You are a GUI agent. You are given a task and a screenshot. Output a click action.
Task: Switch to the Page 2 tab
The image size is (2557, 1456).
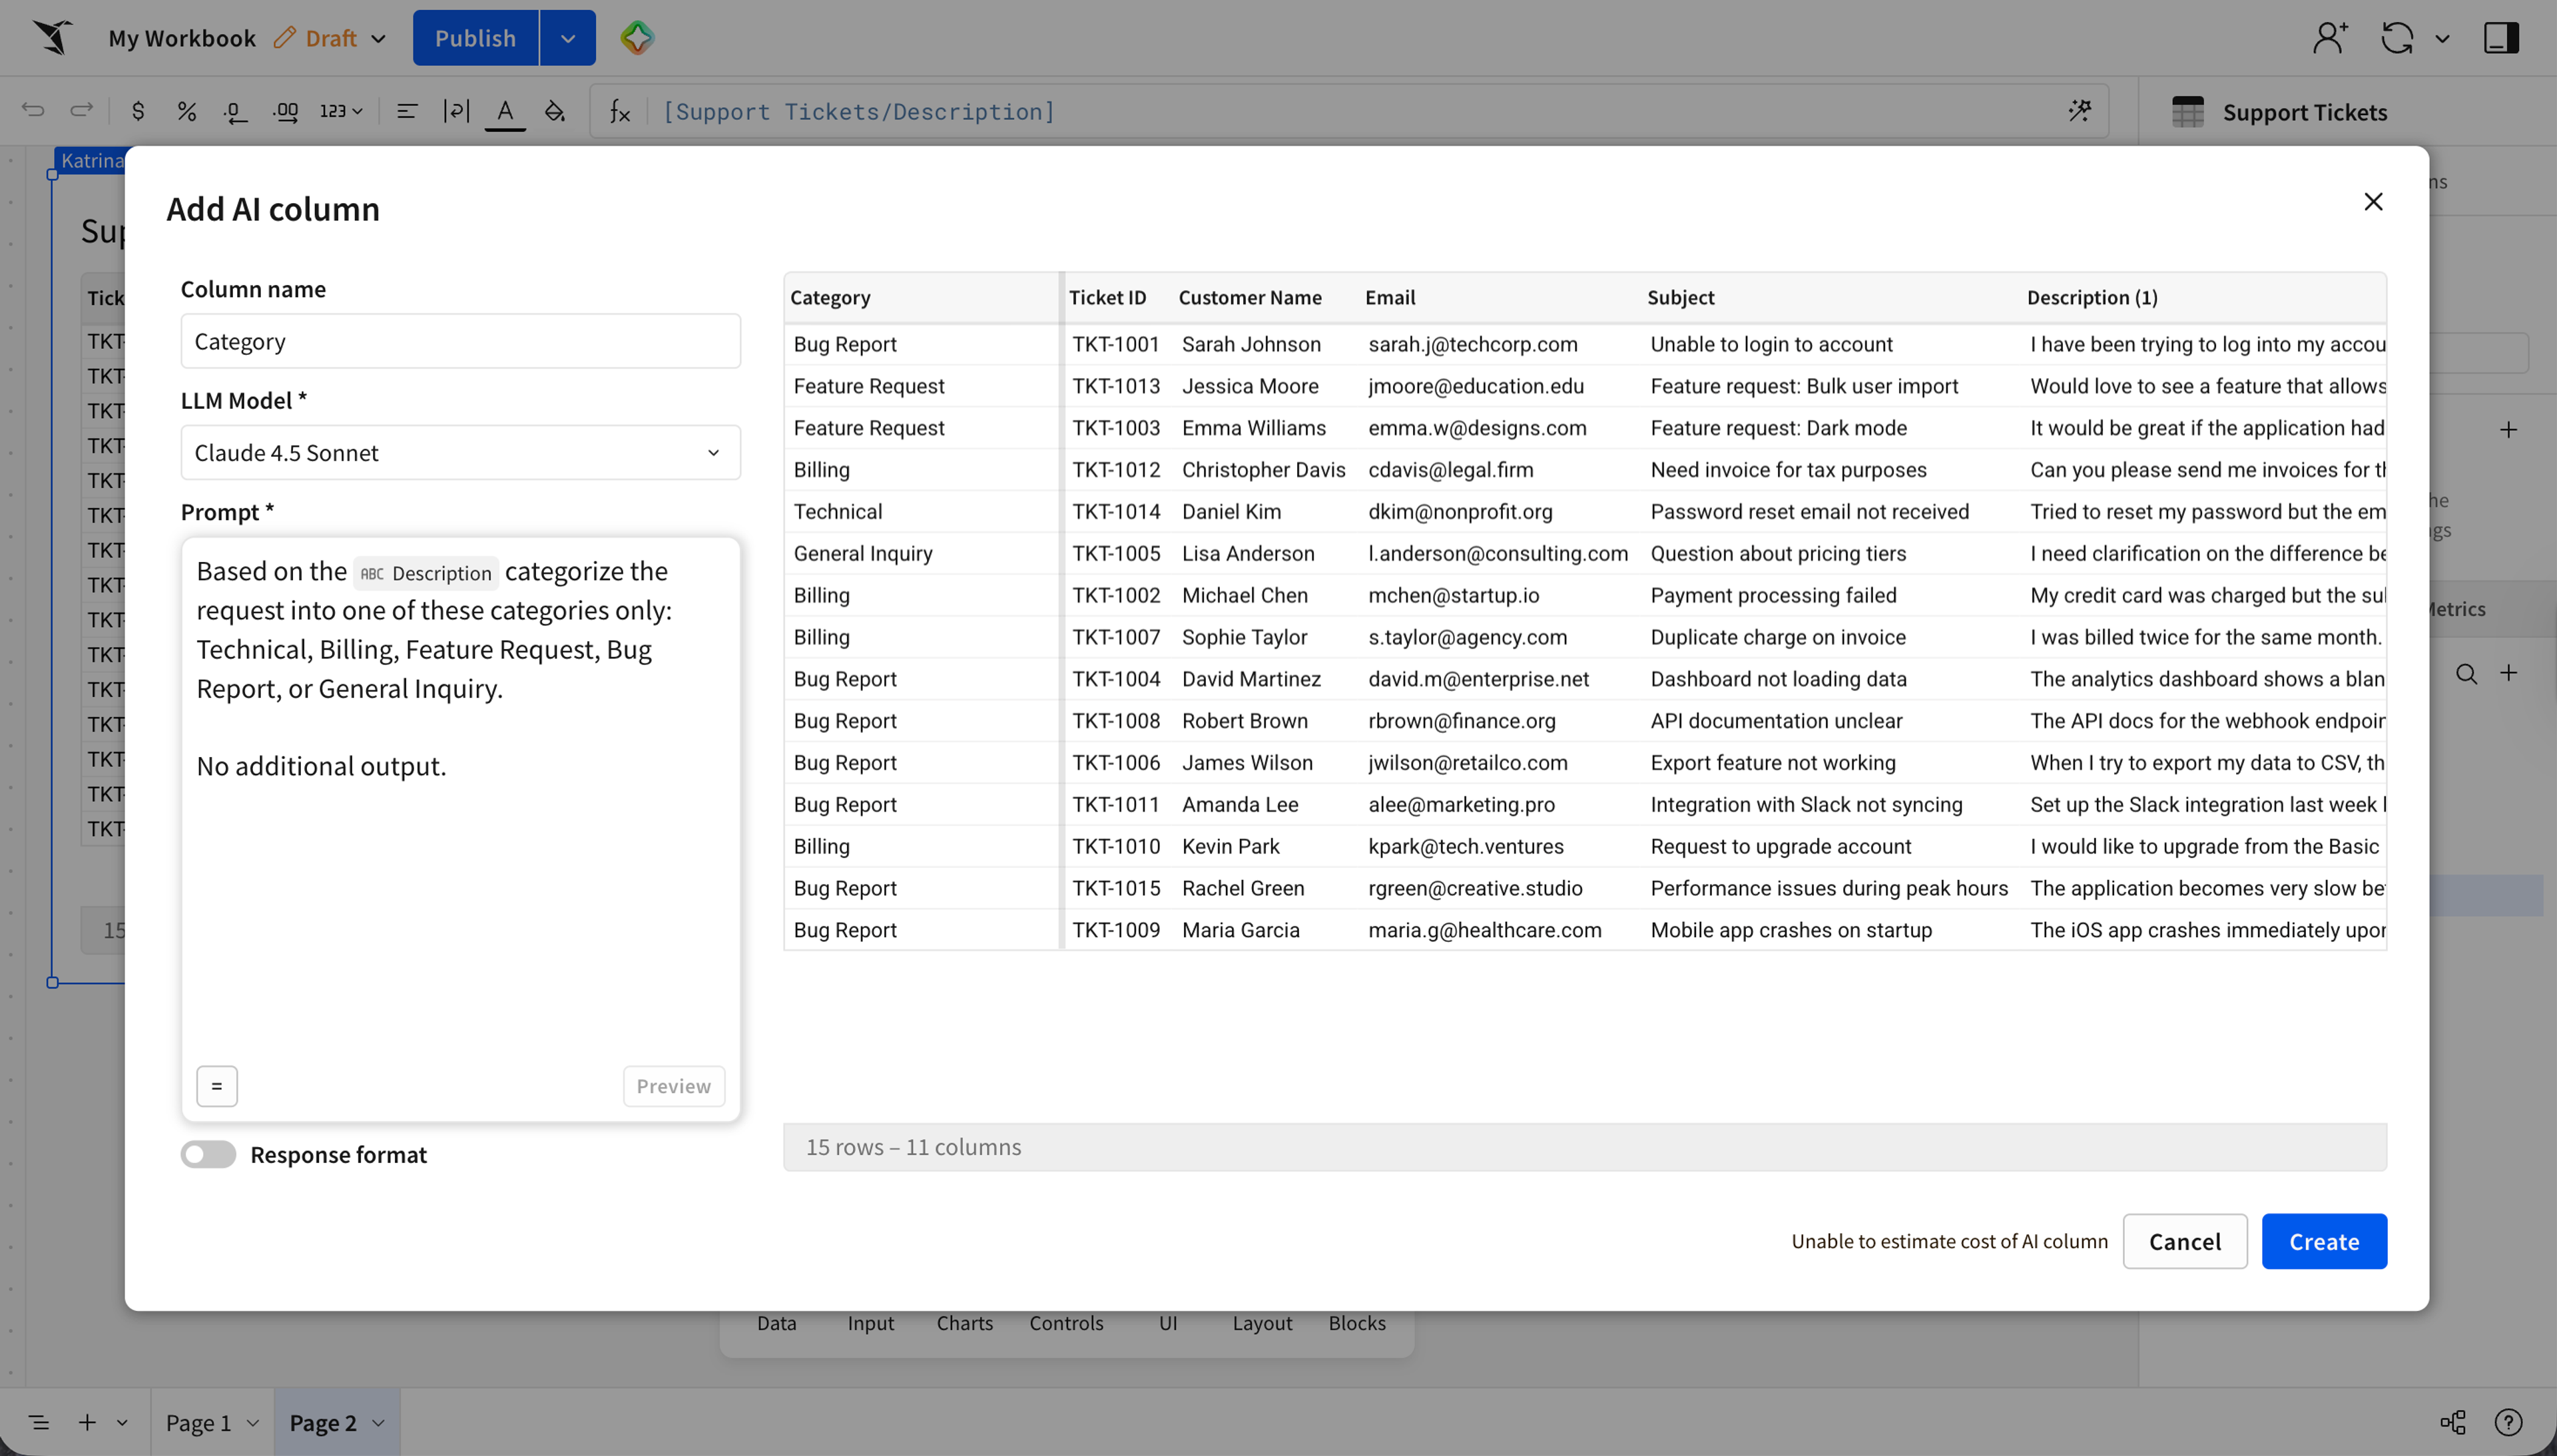323,1422
